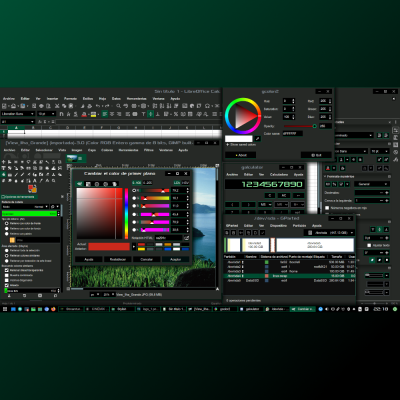Expand Show saved colors in gcolor2
This screenshot has width=400, height=400.
click(x=241, y=145)
